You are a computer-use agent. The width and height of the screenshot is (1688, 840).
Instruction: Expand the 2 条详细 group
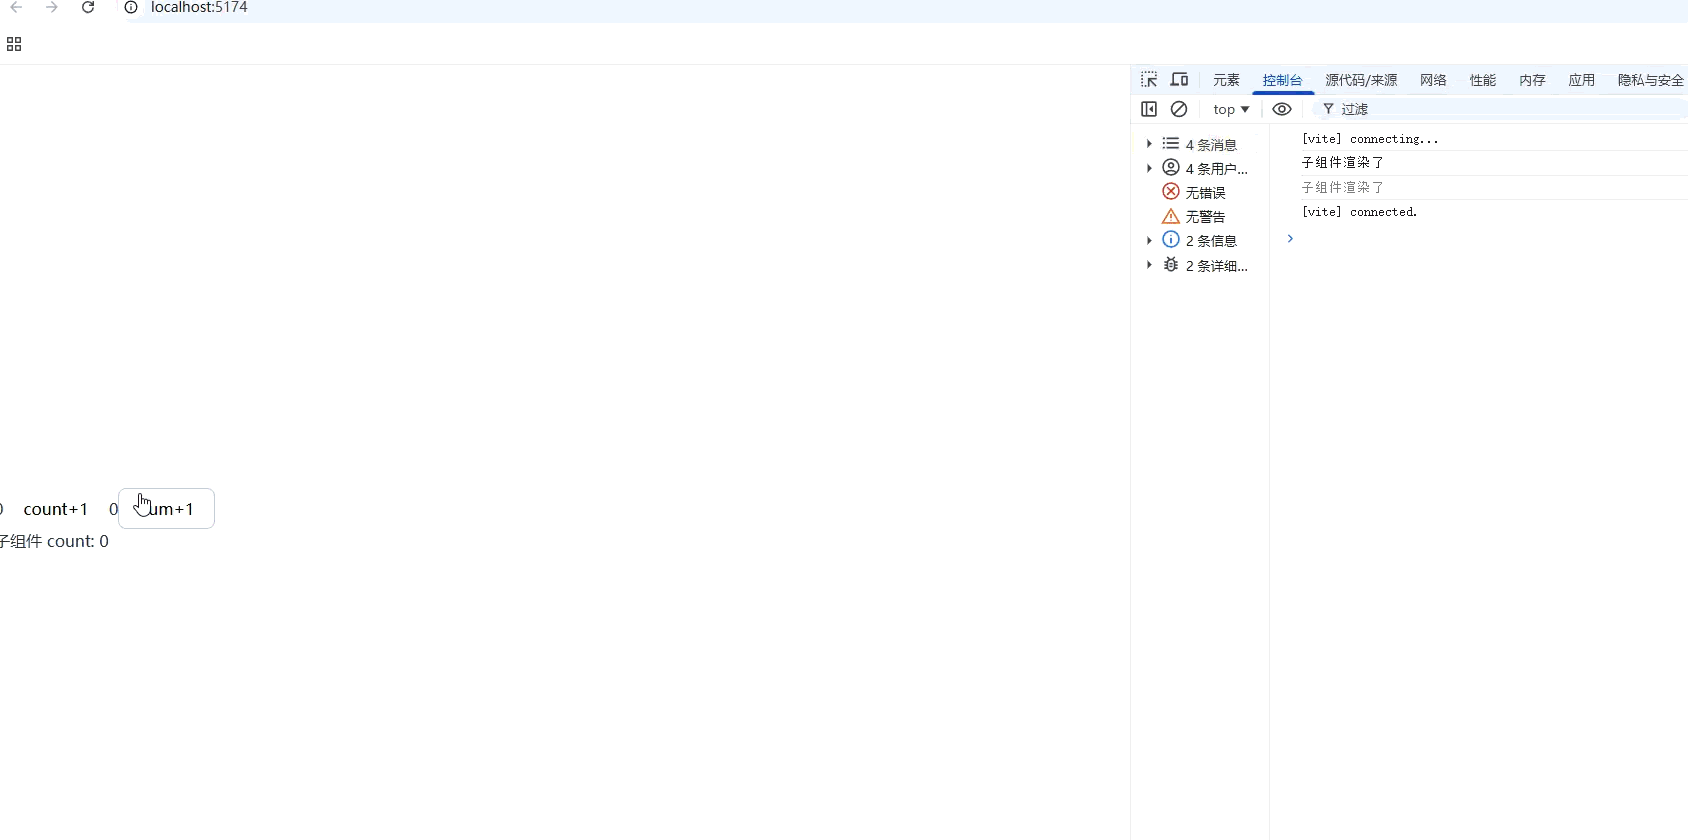(x=1149, y=265)
